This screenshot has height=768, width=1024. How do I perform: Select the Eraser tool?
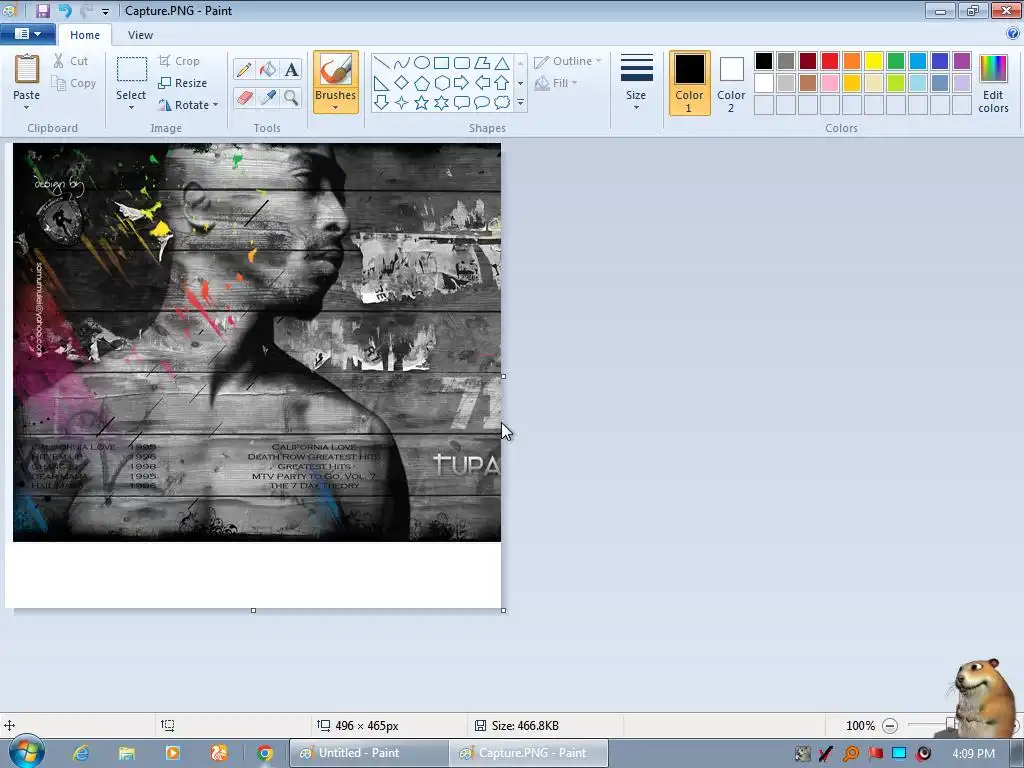(x=244, y=98)
